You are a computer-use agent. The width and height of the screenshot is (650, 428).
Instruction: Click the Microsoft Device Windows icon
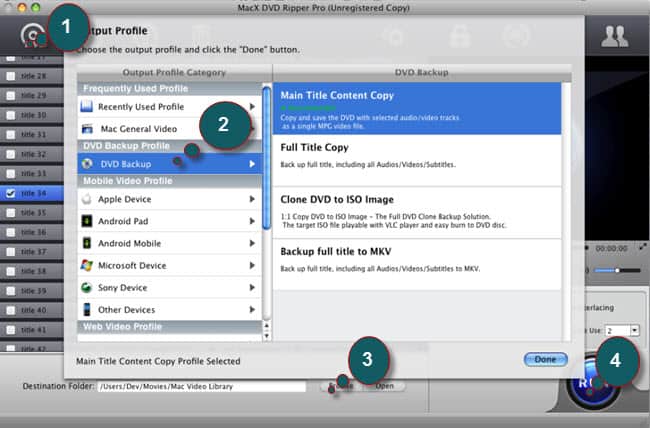tap(87, 265)
